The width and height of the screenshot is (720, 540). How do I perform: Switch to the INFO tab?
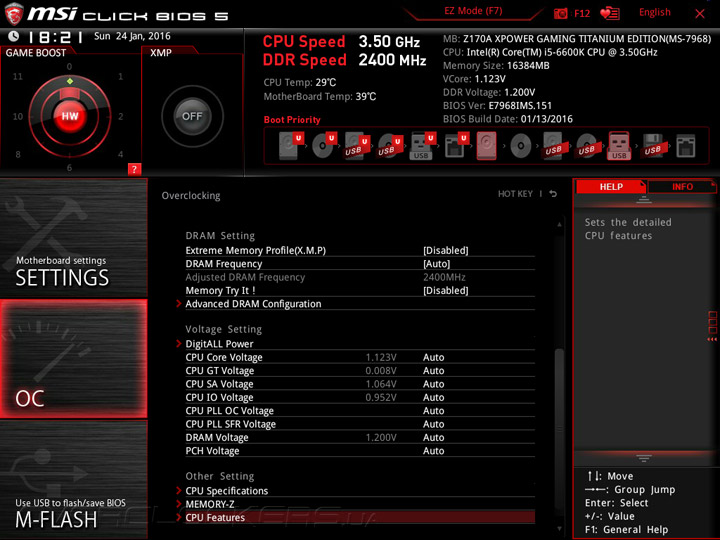click(x=682, y=186)
